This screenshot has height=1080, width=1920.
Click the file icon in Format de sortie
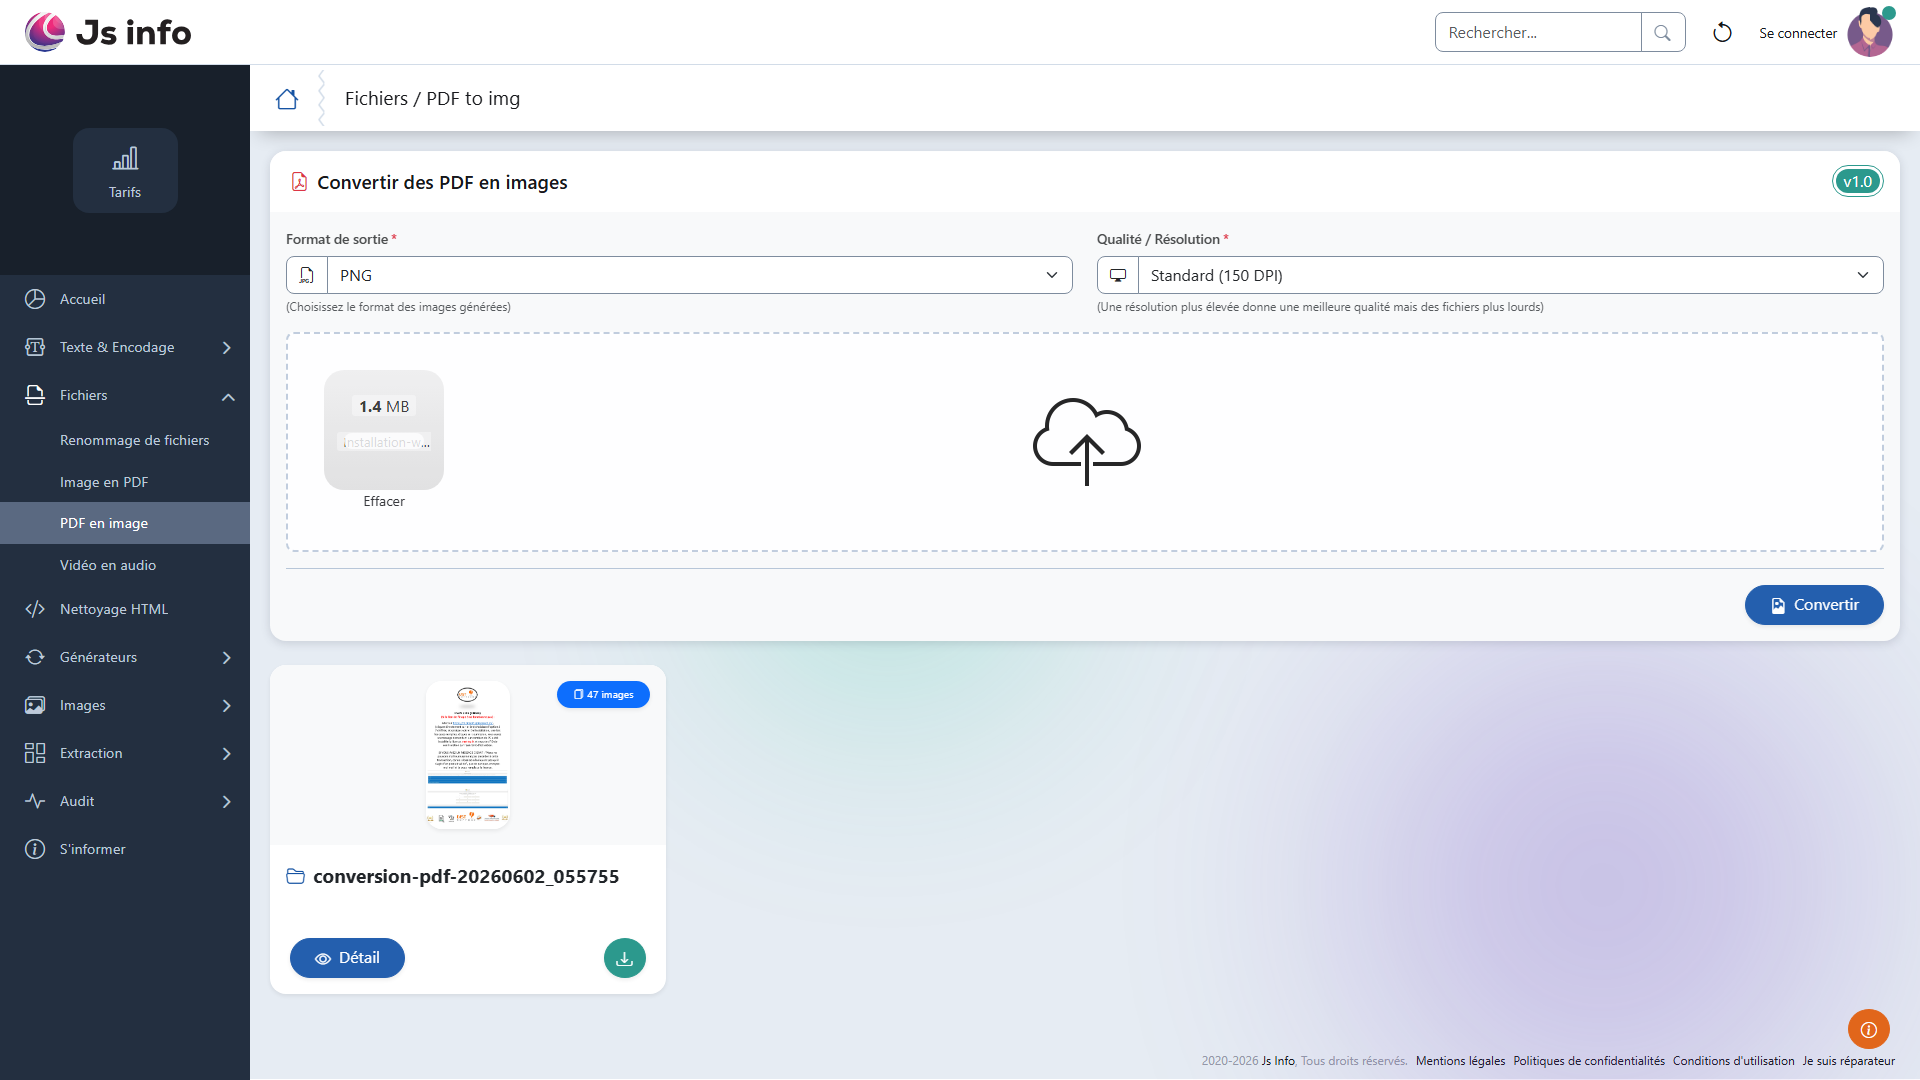(x=307, y=275)
